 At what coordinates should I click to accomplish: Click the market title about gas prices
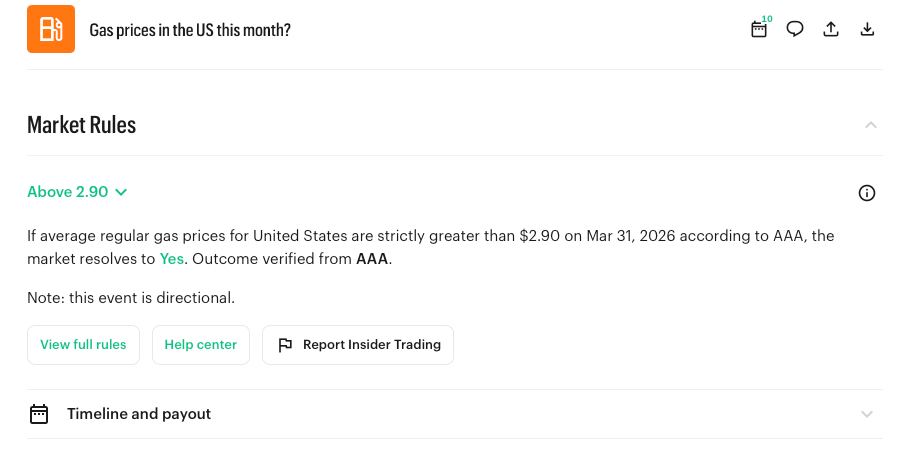pyautogui.click(x=190, y=30)
